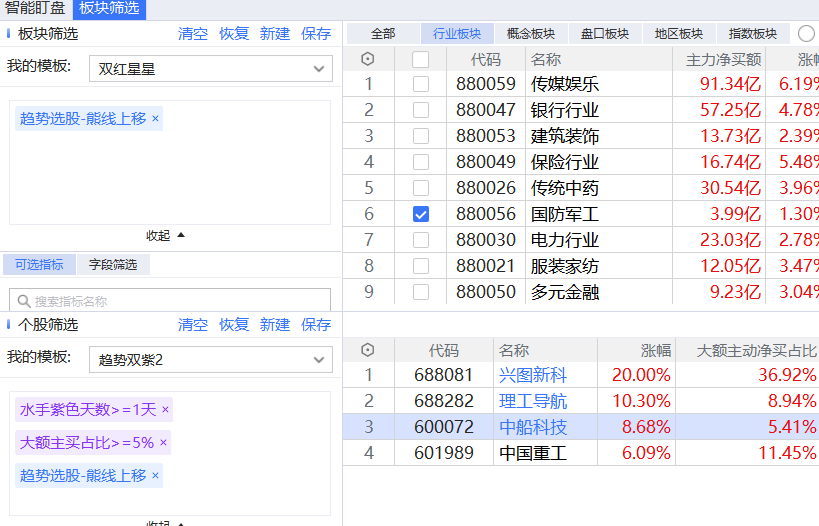
Task: Click sector name 多元金融
Action: pos(565,292)
